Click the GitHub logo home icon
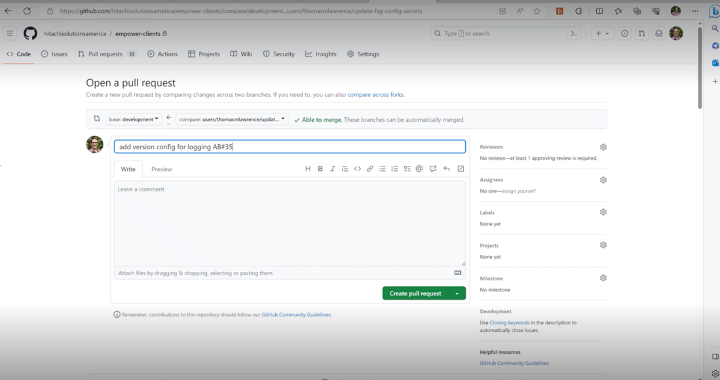 click(x=30, y=34)
